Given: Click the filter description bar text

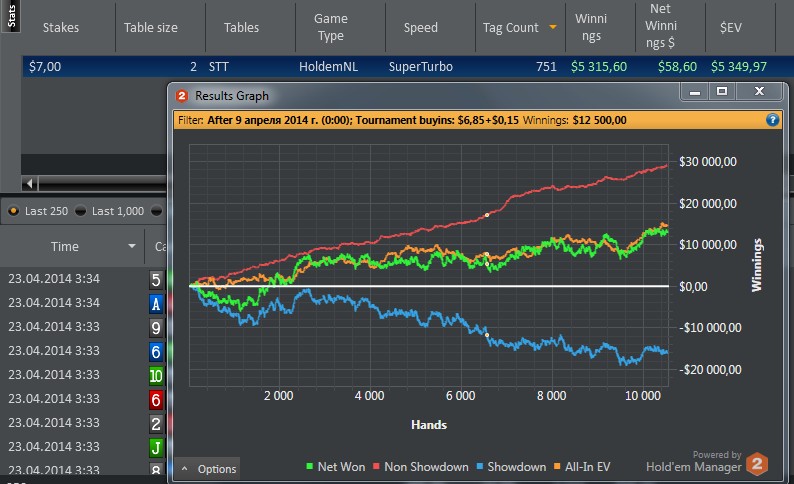Looking at the screenshot, I should [402, 120].
